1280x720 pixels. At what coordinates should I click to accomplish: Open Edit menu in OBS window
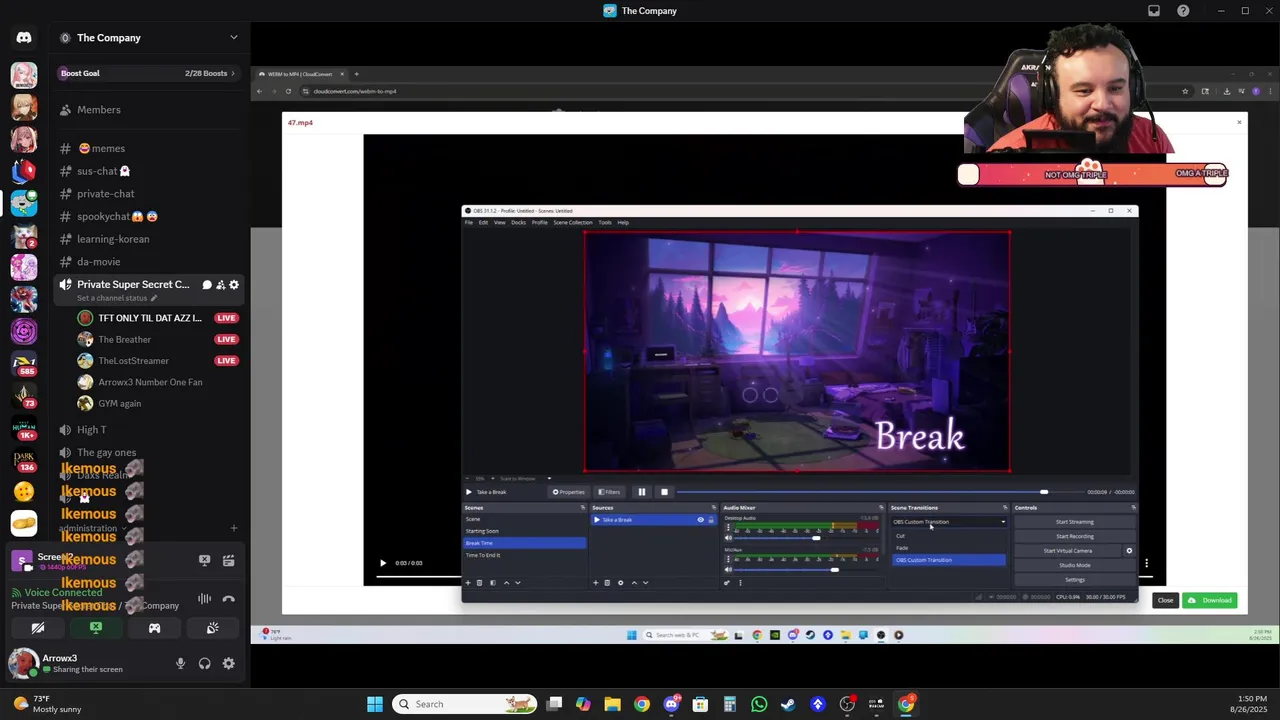coord(483,222)
